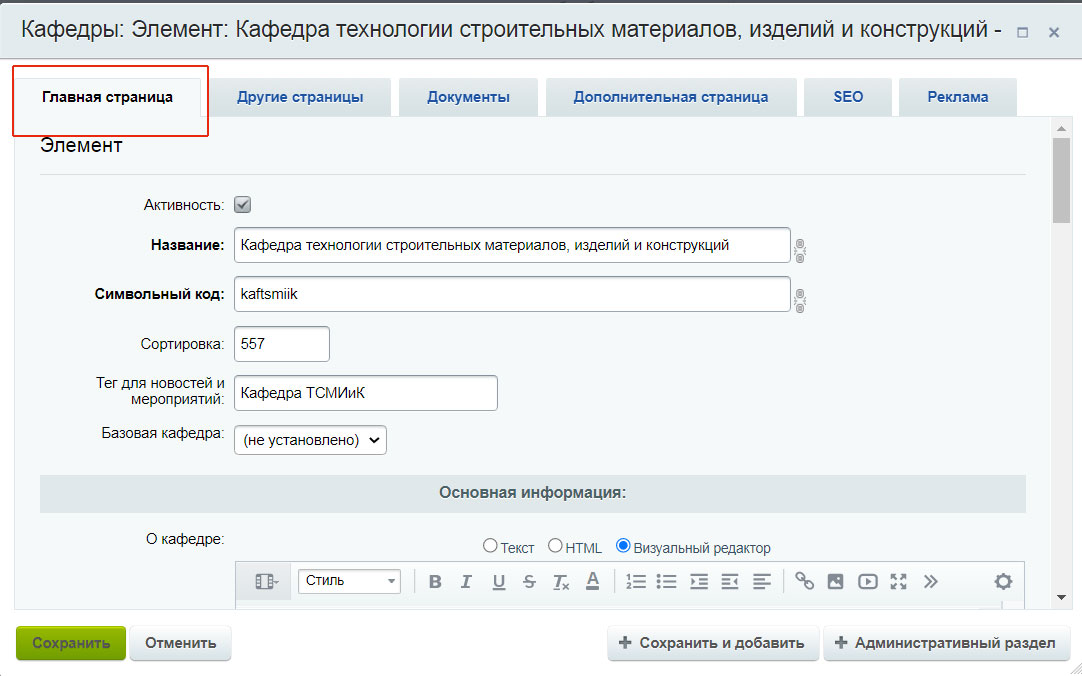Open editor settings gear icon
This screenshot has width=1082, height=676.
1003,581
